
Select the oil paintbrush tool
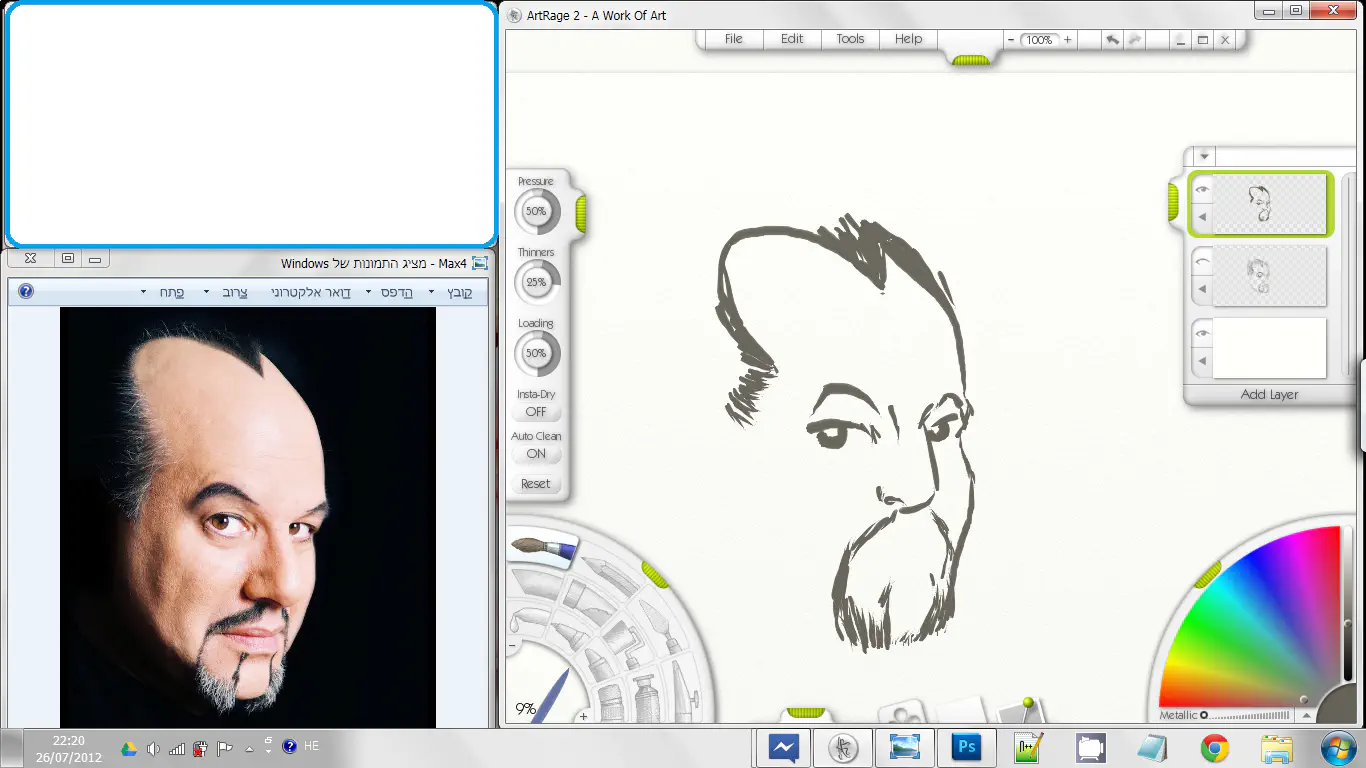(544, 548)
